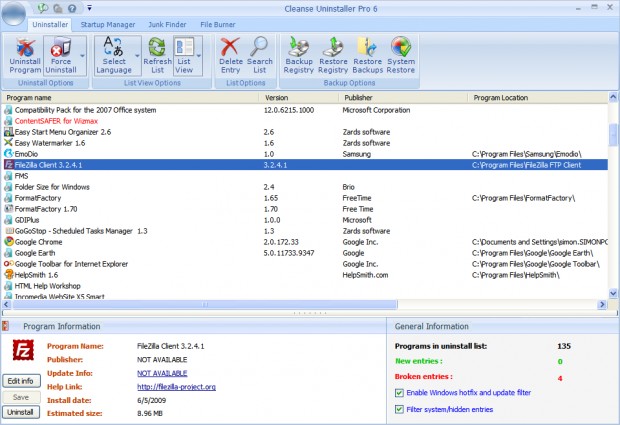Image resolution: width=620 pixels, height=425 pixels.
Task: Select the FileZilla Client 3.2.4.1 row
Action: click(x=305, y=165)
